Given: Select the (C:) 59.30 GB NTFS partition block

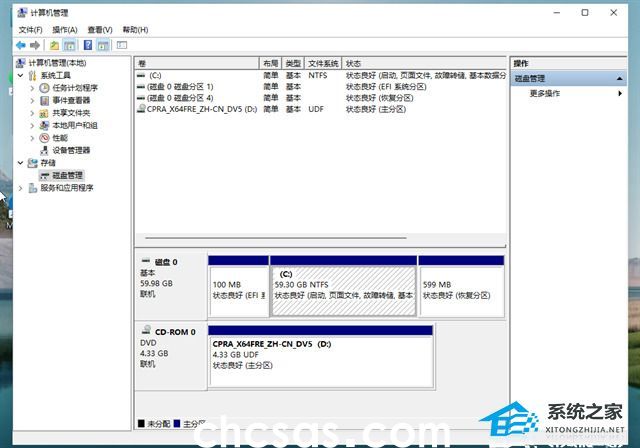Looking at the screenshot, I should click(x=344, y=286).
